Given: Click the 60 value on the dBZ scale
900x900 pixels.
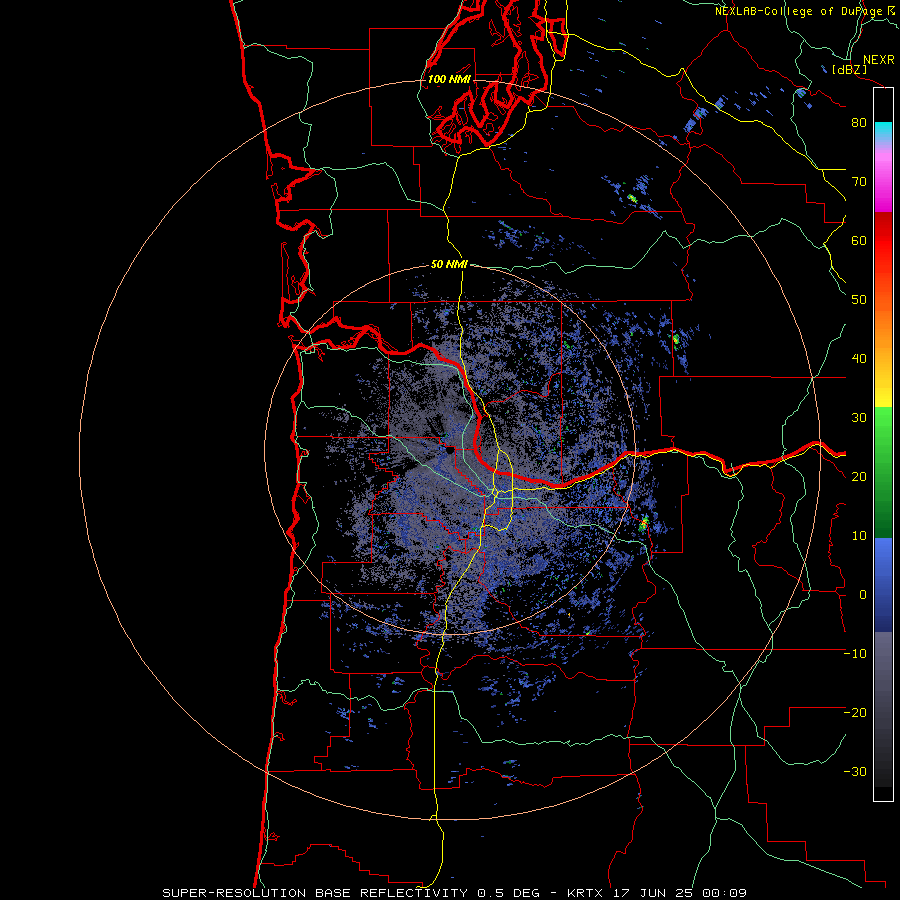Looking at the screenshot, I should pos(859,240).
